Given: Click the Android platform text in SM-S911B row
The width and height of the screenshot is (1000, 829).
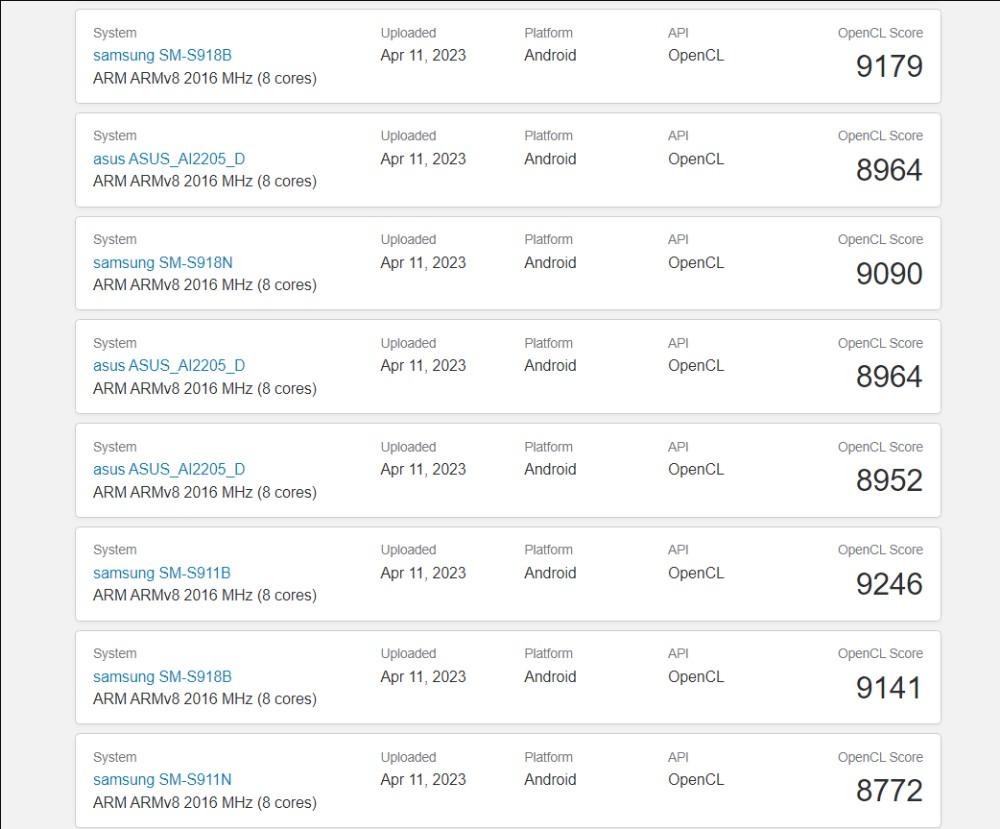Looking at the screenshot, I should [550, 573].
